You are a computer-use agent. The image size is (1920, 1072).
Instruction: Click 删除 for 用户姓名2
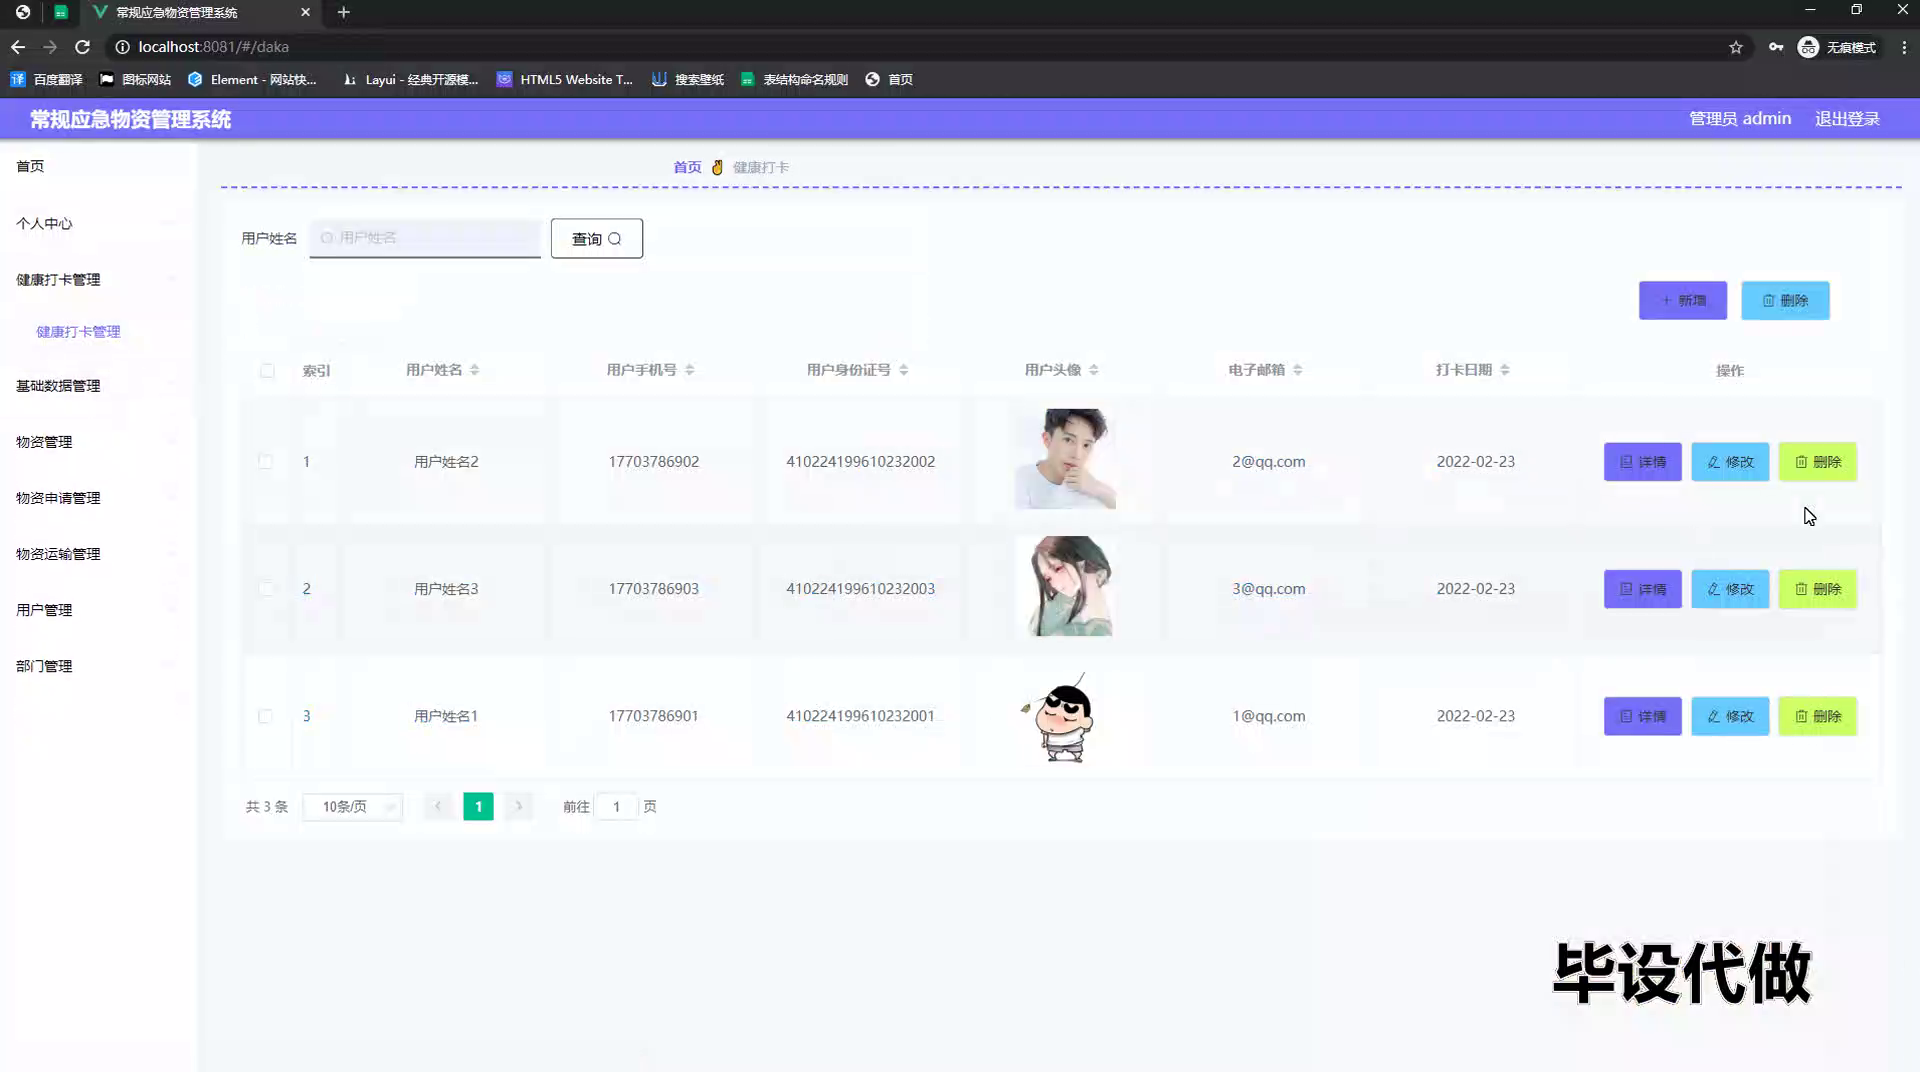click(1818, 461)
